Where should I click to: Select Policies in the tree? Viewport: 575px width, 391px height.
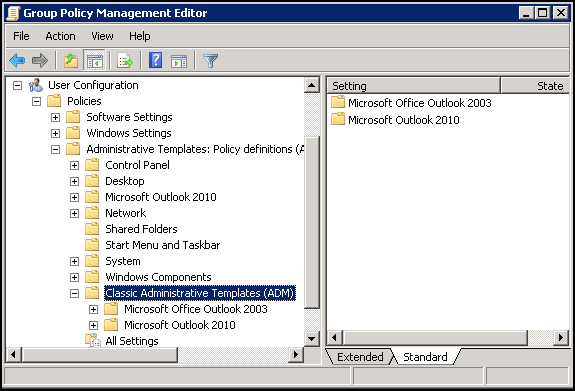[x=84, y=101]
